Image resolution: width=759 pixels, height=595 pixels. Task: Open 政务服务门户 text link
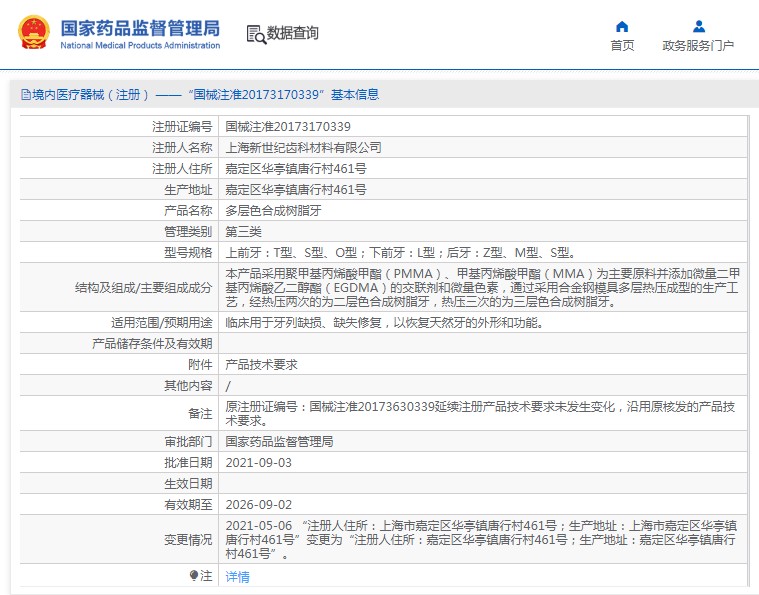click(698, 46)
